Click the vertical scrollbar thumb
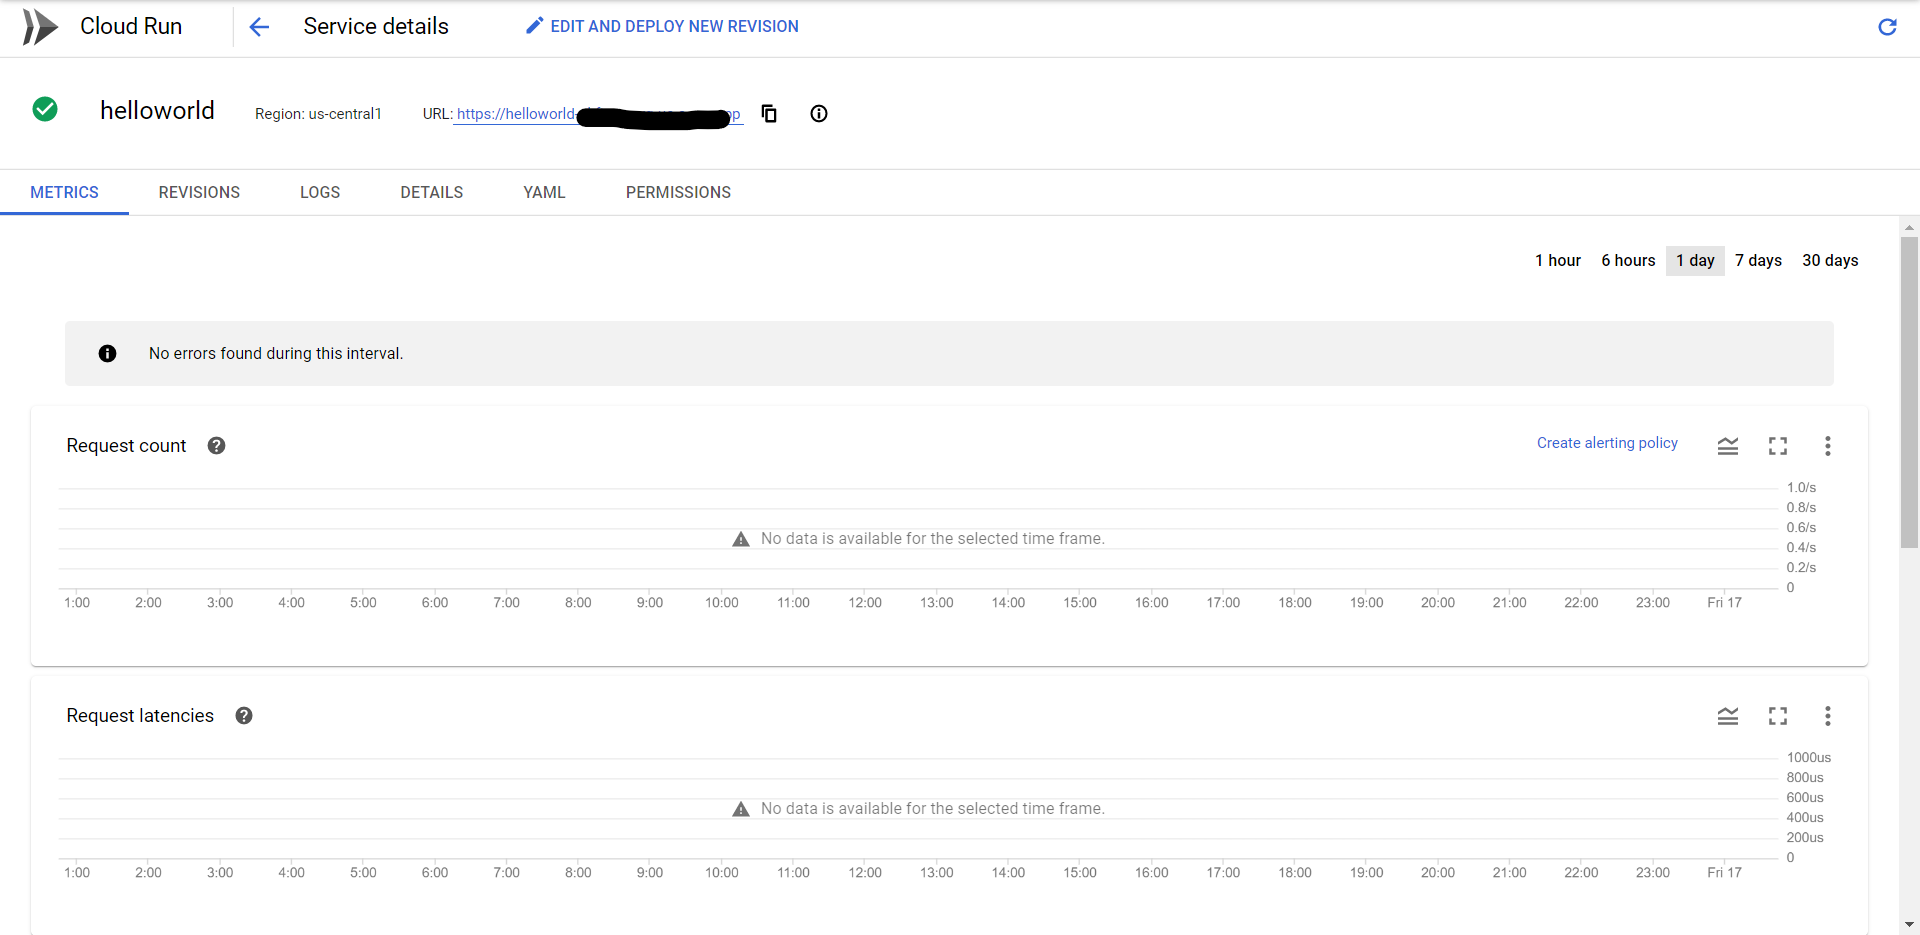This screenshot has height=935, width=1920. pos(1909,392)
